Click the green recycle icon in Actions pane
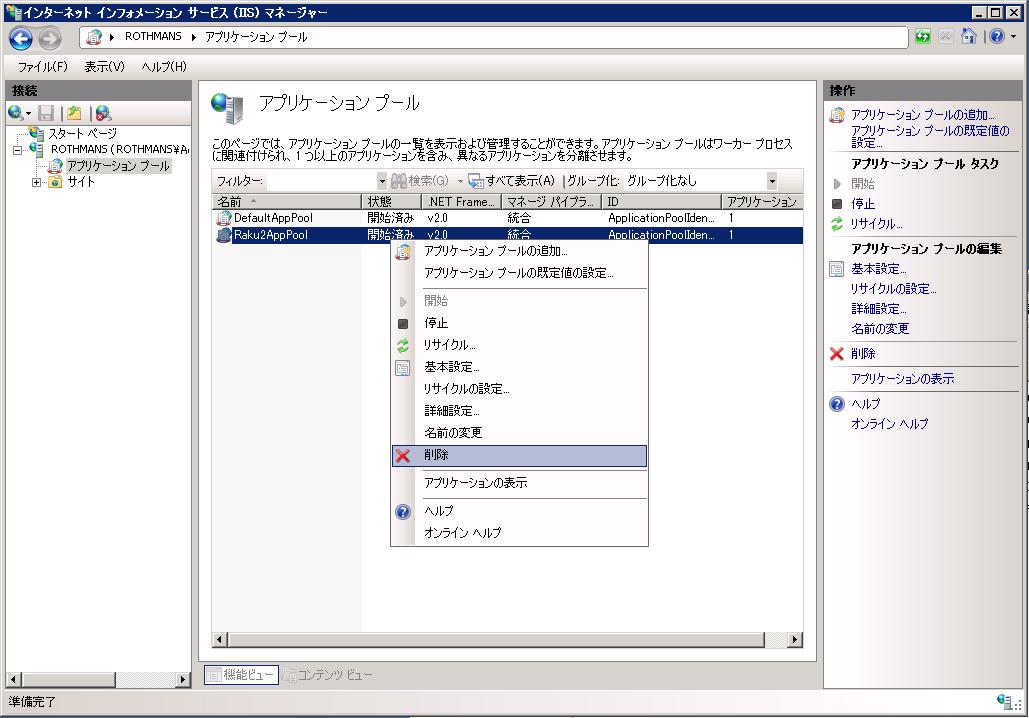The height and width of the screenshot is (718, 1029). [837, 224]
